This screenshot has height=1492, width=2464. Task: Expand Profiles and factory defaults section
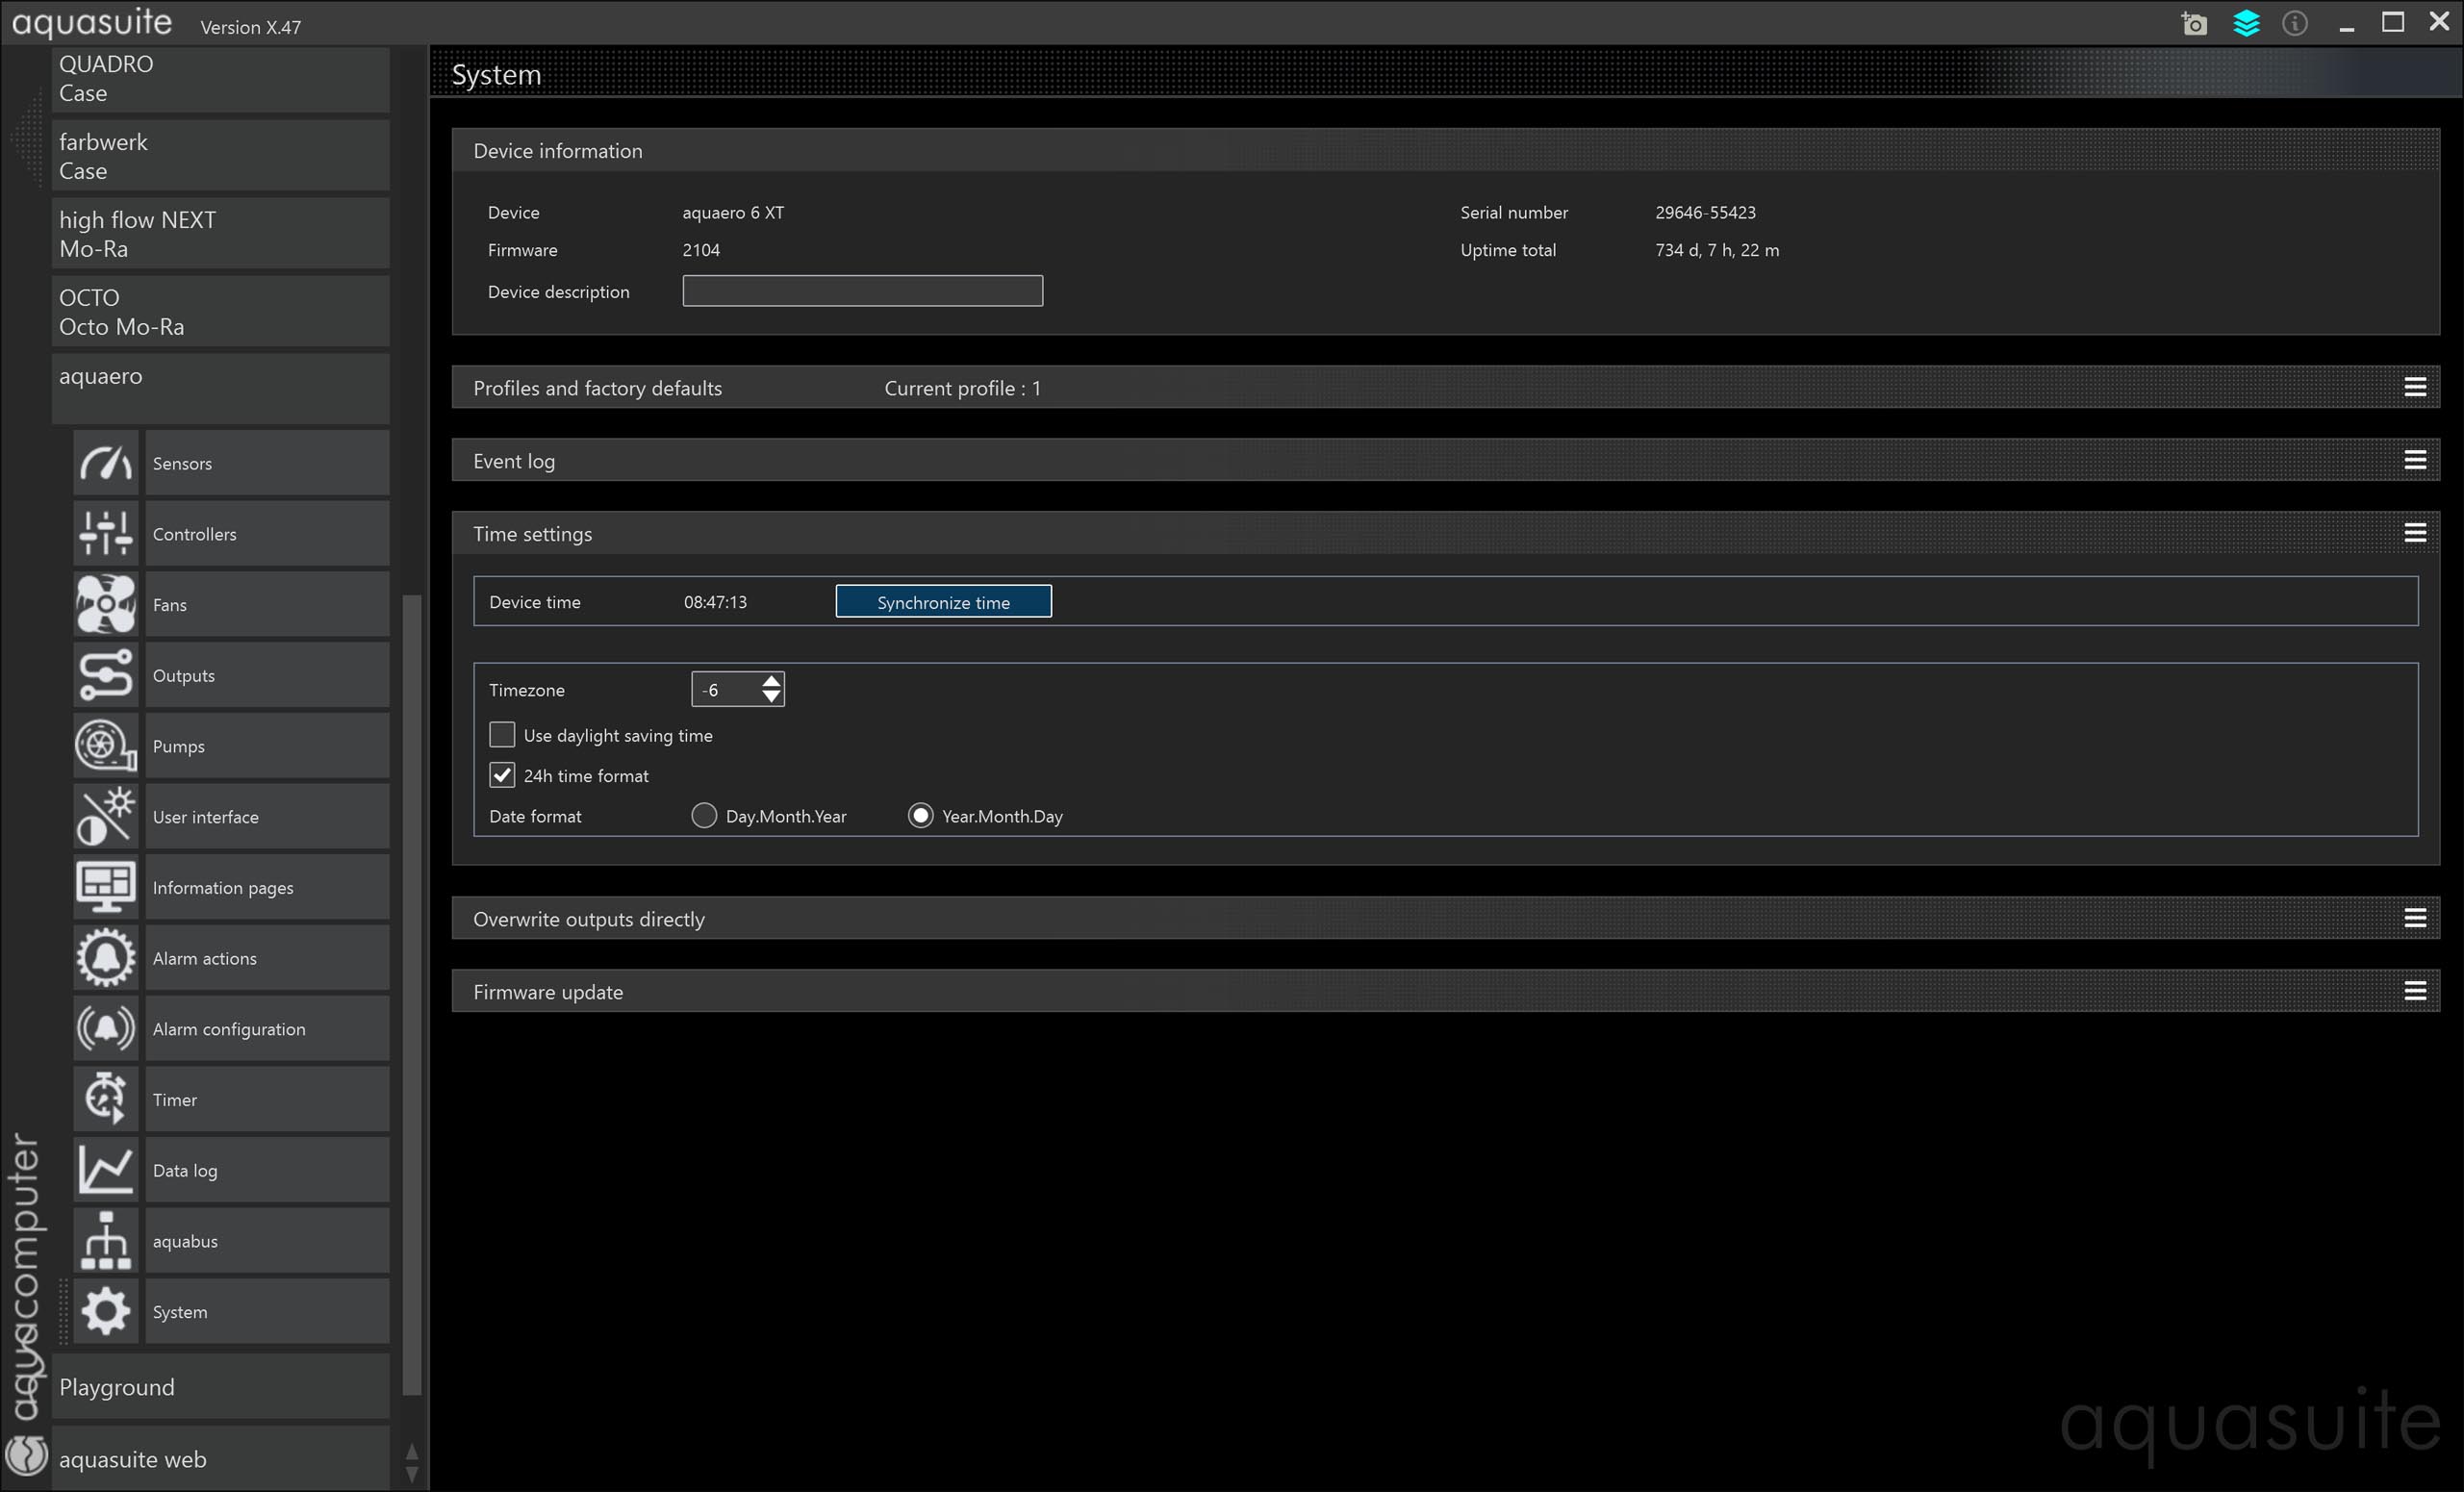[2415, 387]
